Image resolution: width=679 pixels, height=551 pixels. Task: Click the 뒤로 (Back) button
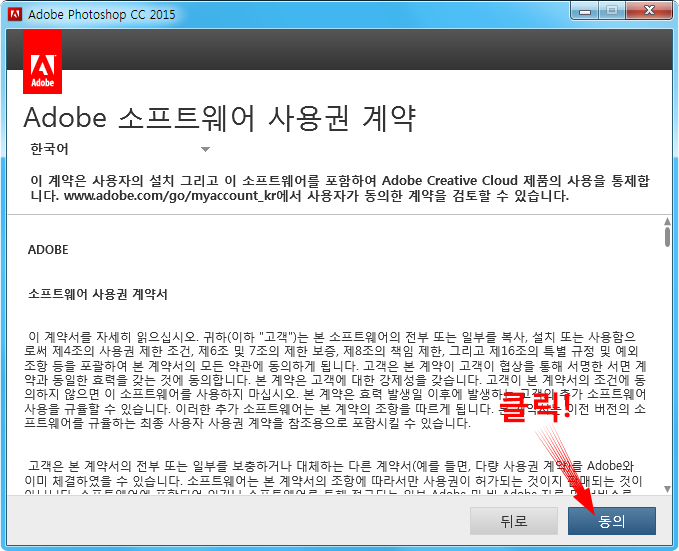click(514, 521)
